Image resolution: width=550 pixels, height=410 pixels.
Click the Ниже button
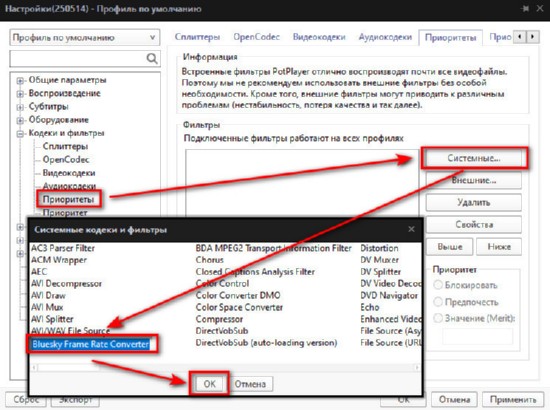[499, 247]
